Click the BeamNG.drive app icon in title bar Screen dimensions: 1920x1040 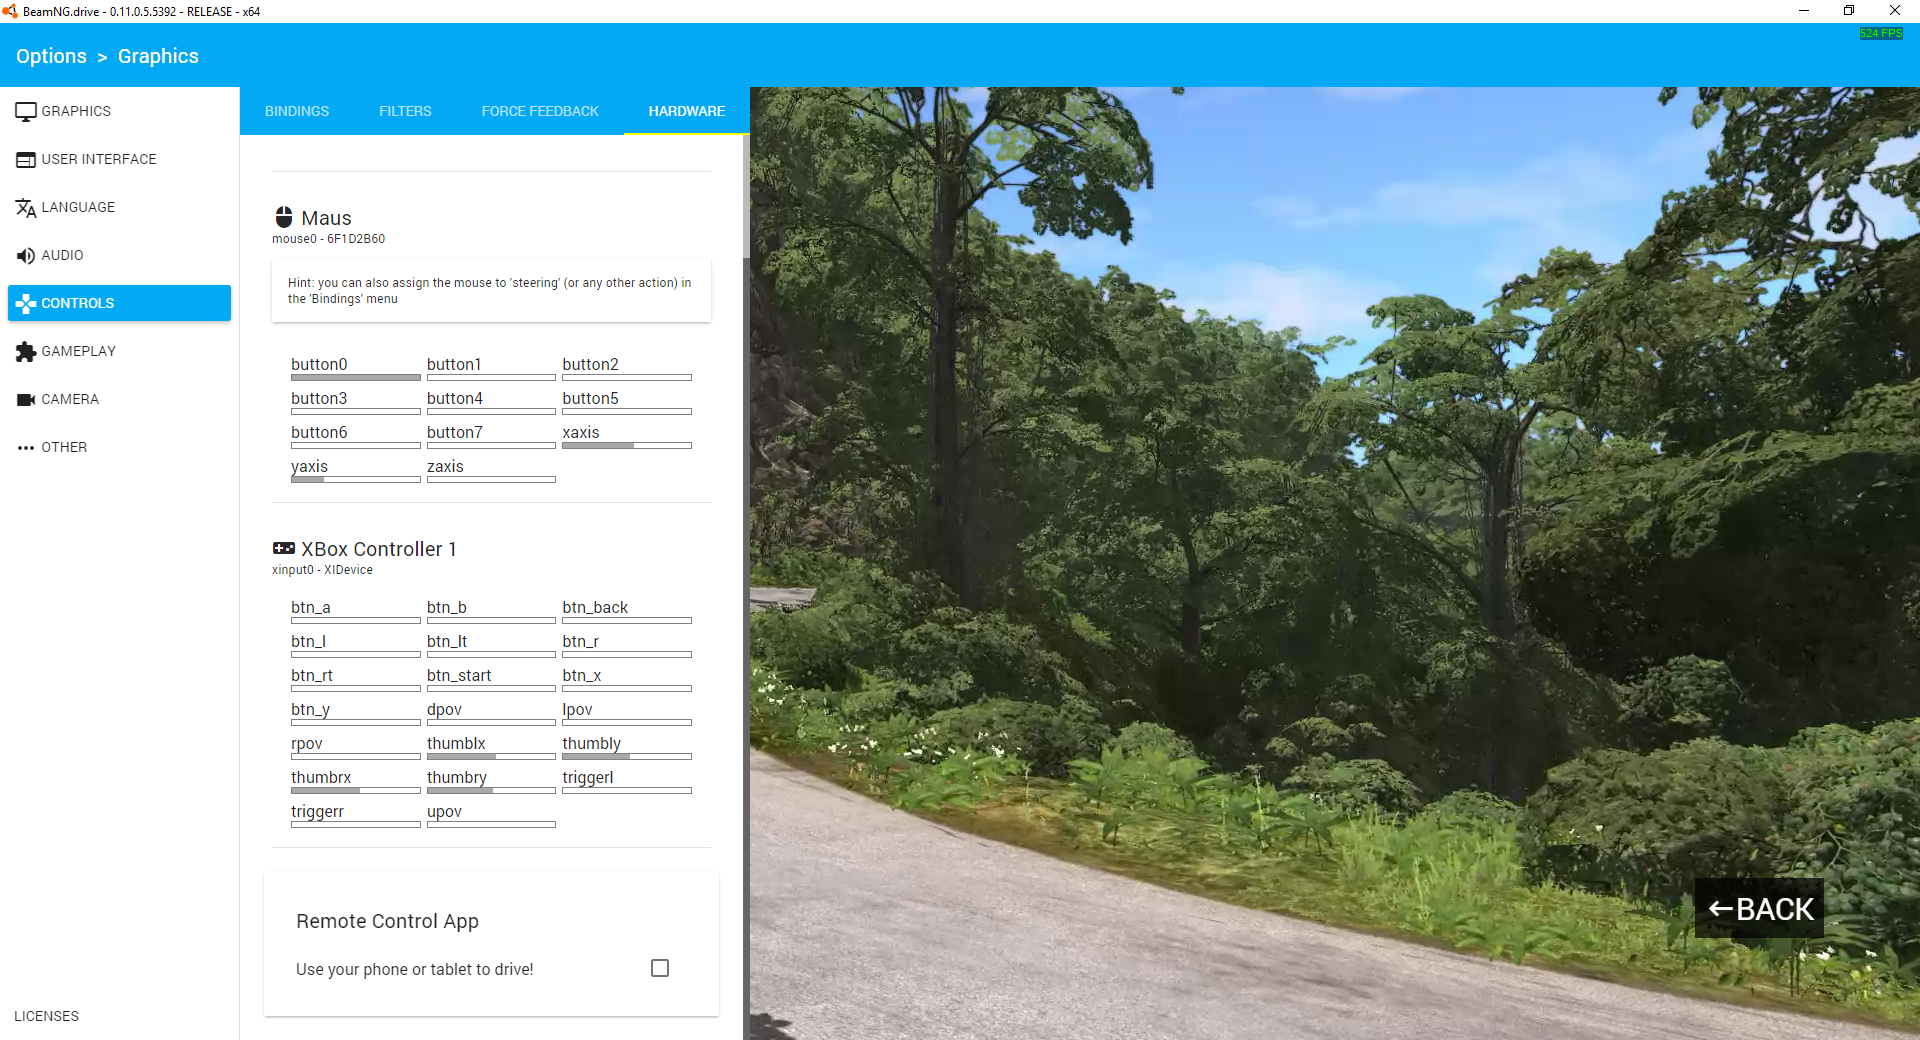(10, 11)
